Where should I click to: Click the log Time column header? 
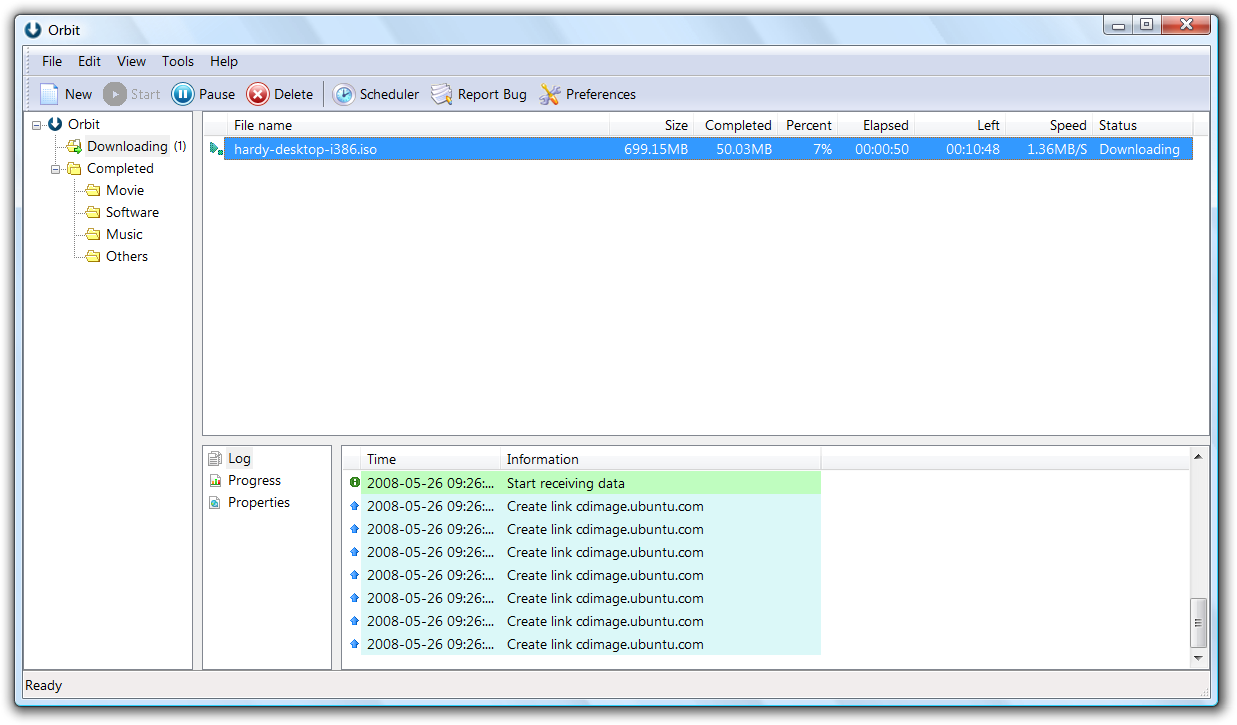(x=430, y=459)
